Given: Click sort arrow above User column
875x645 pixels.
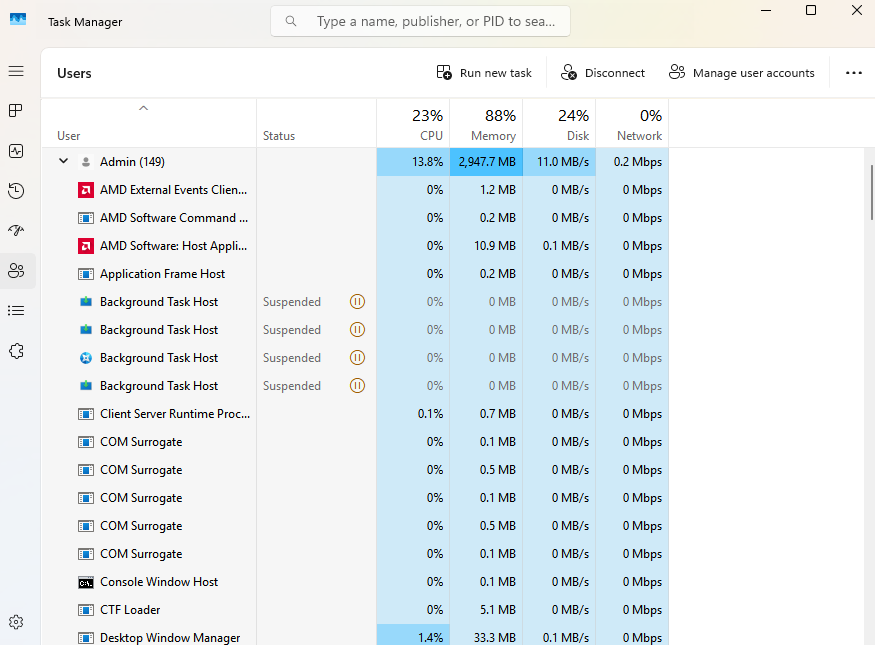Looking at the screenshot, I should [143, 108].
